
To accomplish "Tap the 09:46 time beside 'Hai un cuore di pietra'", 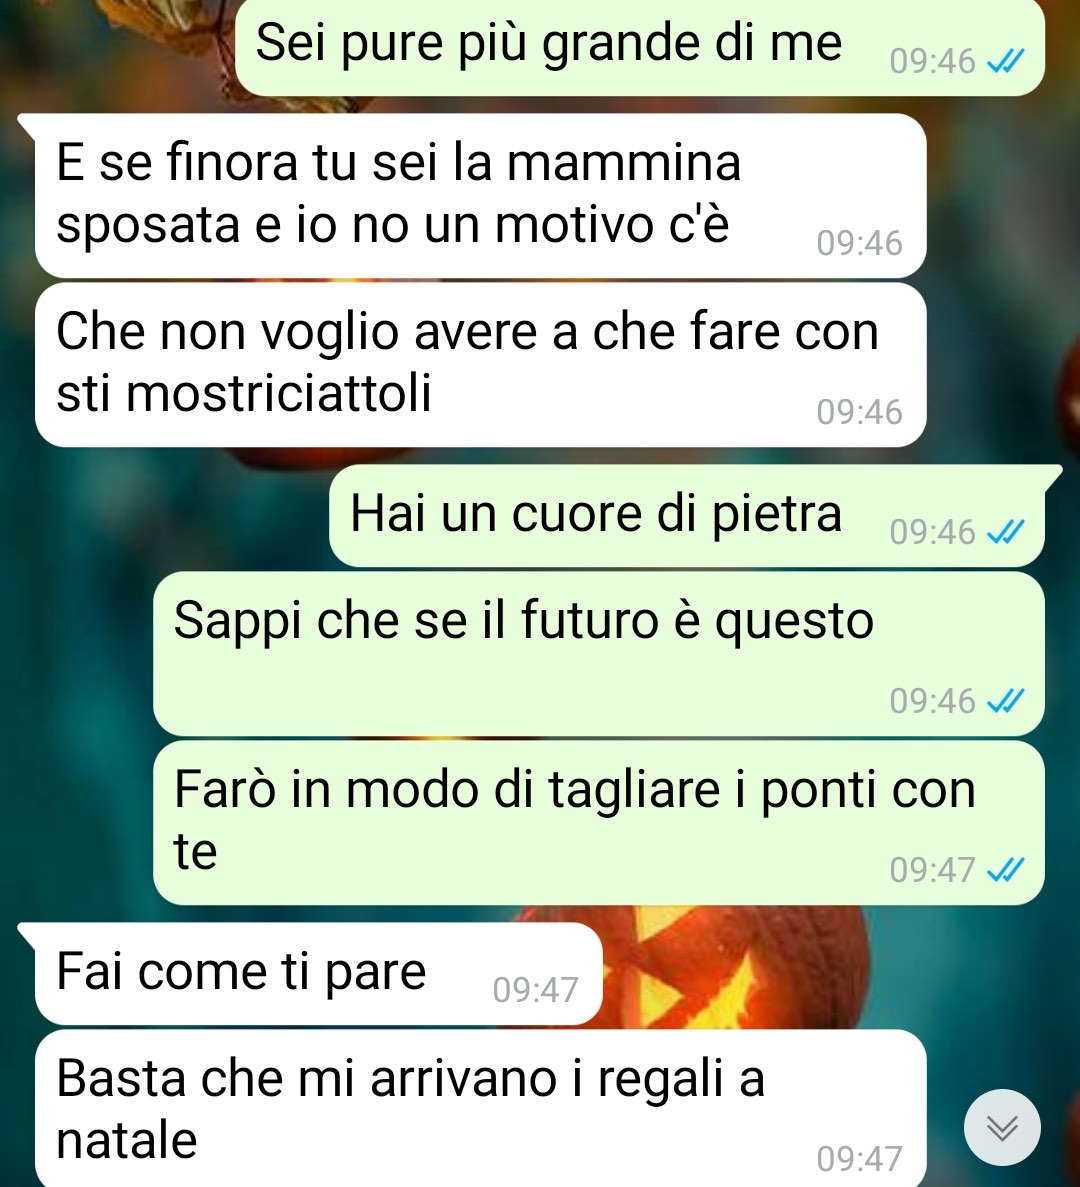I will [932, 532].
